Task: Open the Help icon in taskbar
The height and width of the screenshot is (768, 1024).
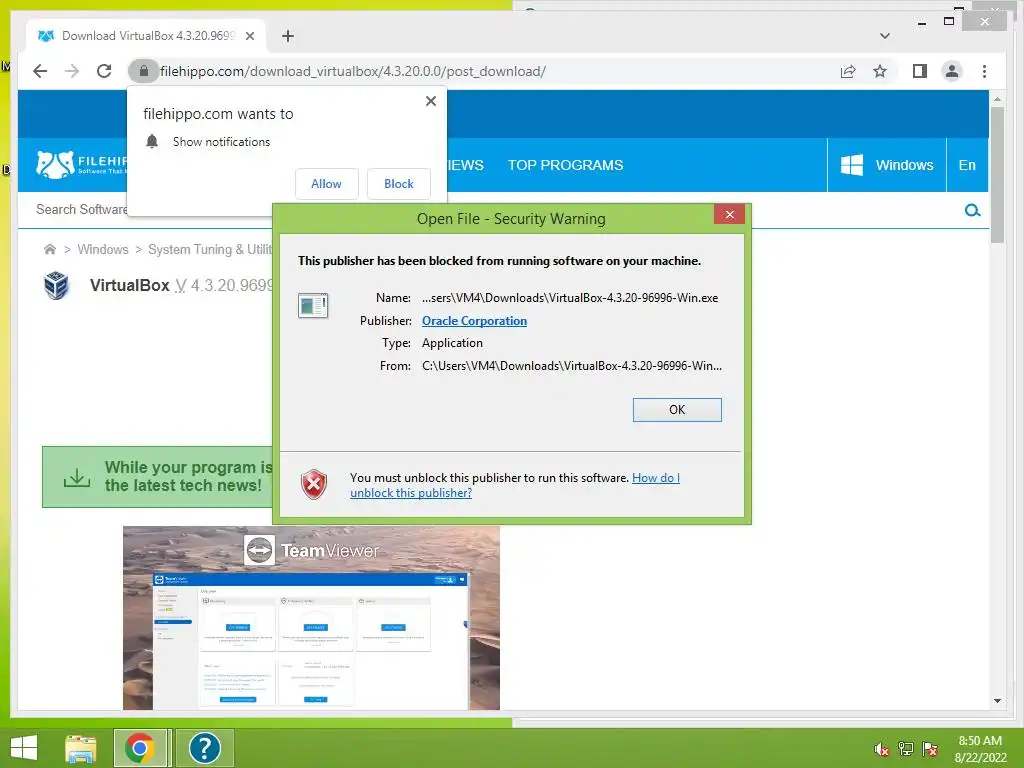Action: pyautogui.click(x=204, y=748)
